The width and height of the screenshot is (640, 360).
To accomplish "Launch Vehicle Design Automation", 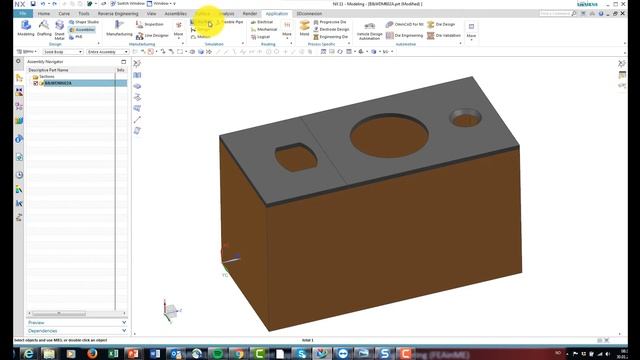I will [x=369, y=31].
